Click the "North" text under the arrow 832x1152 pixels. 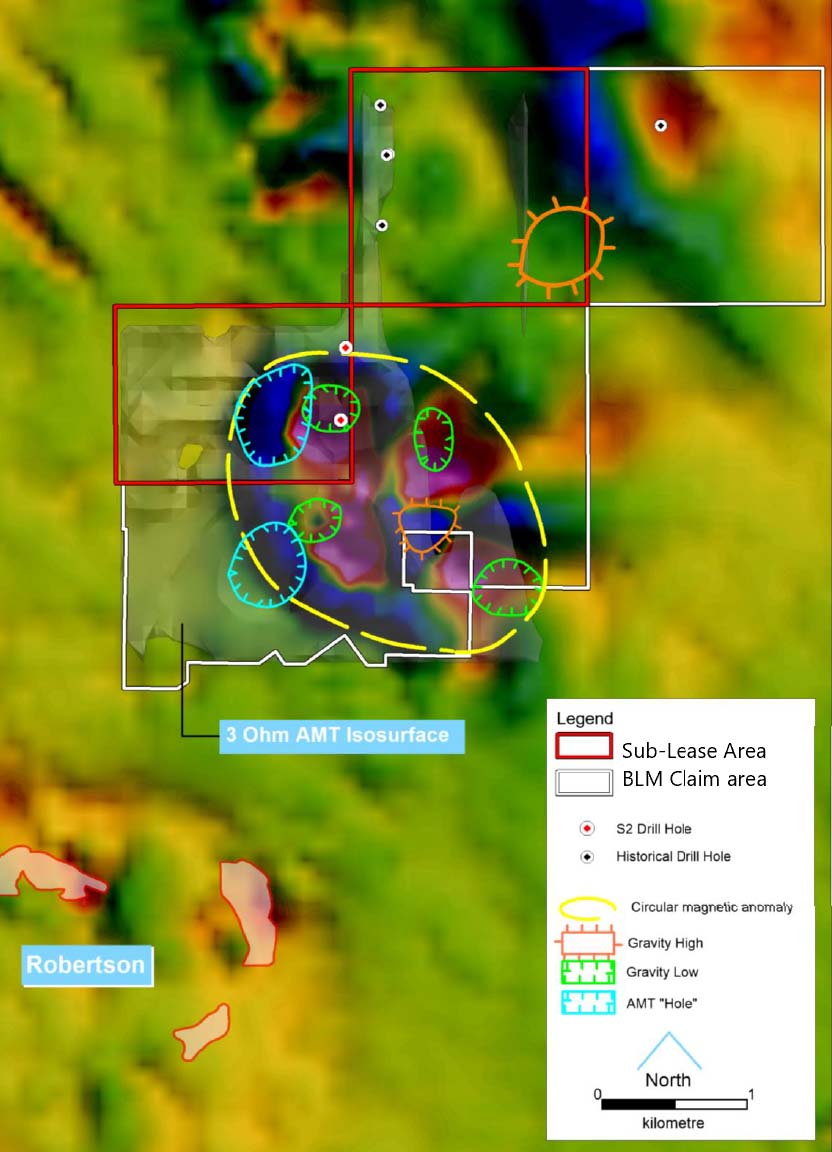tap(668, 1080)
